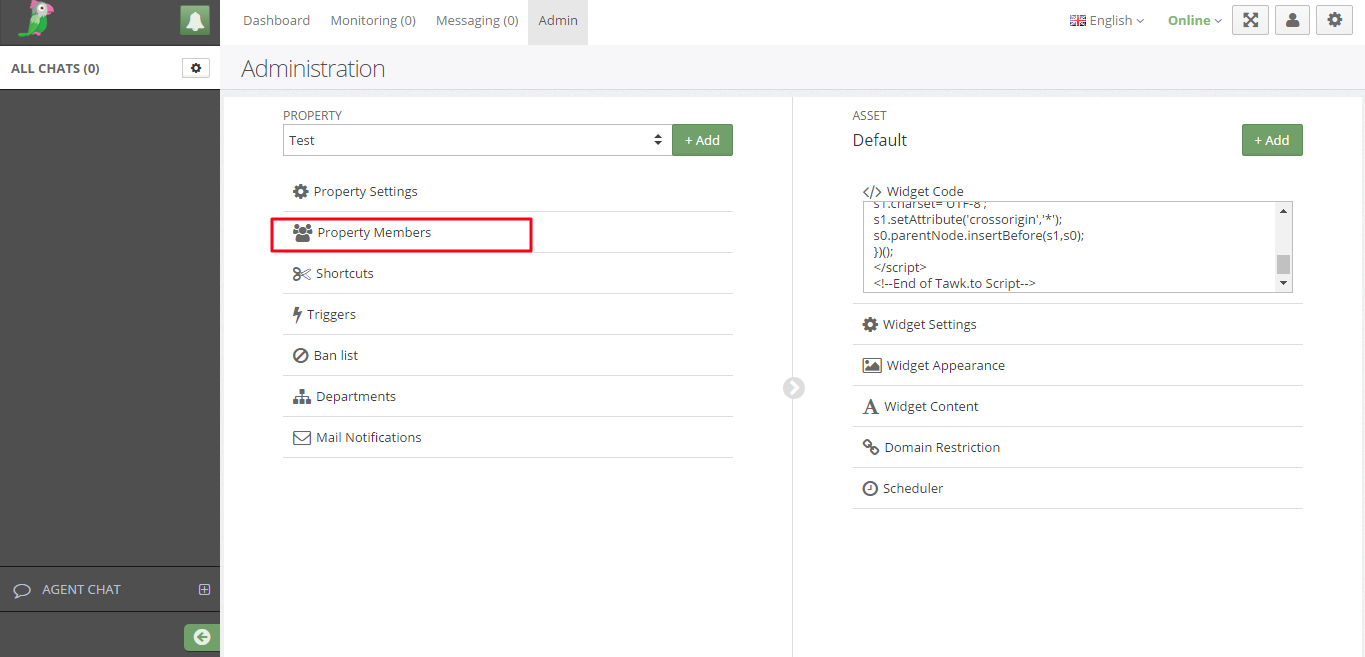The height and width of the screenshot is (657, 1365).
Task: Click the Default asset name
Action: pos(880,140)
